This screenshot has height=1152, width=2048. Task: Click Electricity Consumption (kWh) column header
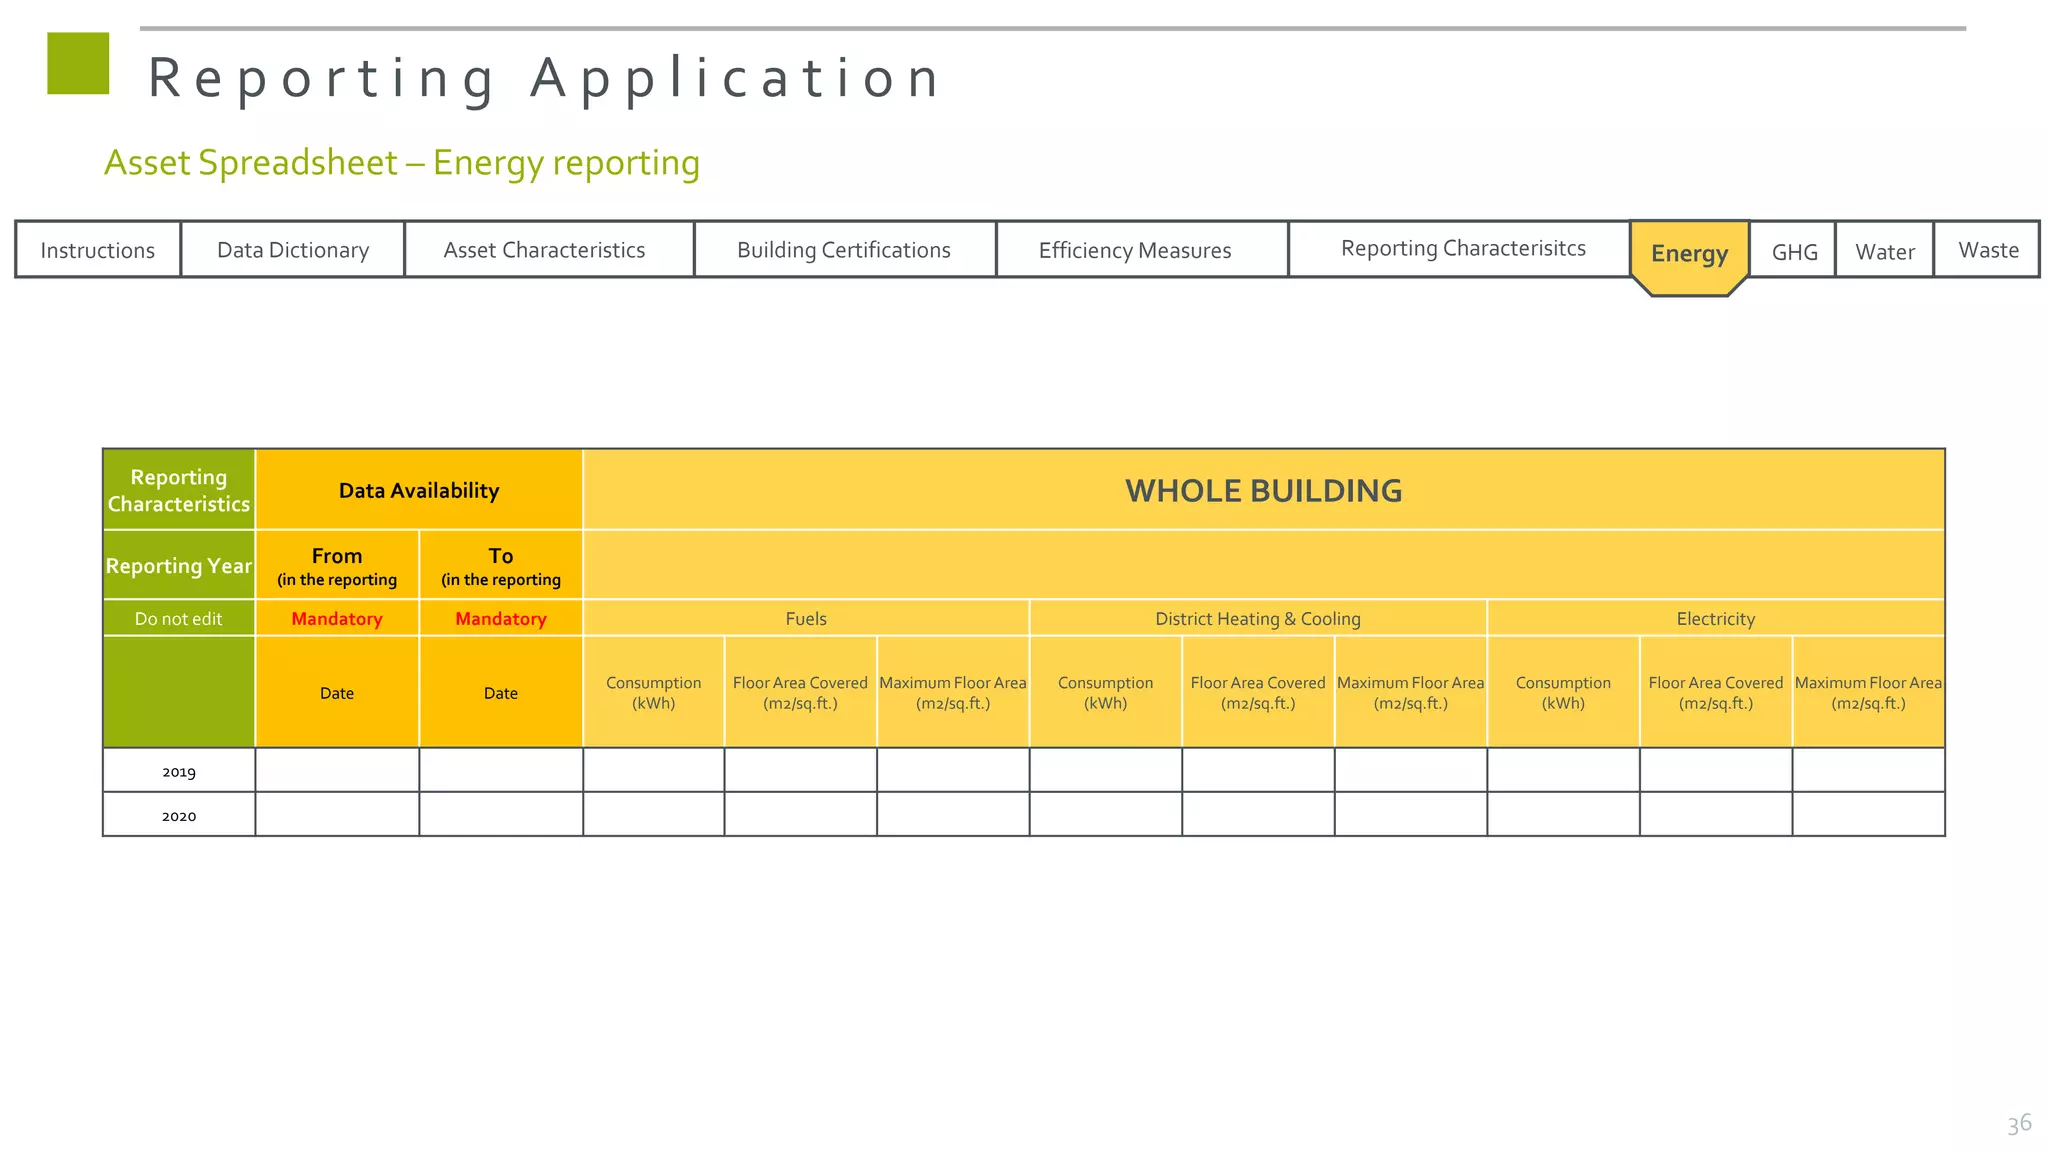(1564, 692)
